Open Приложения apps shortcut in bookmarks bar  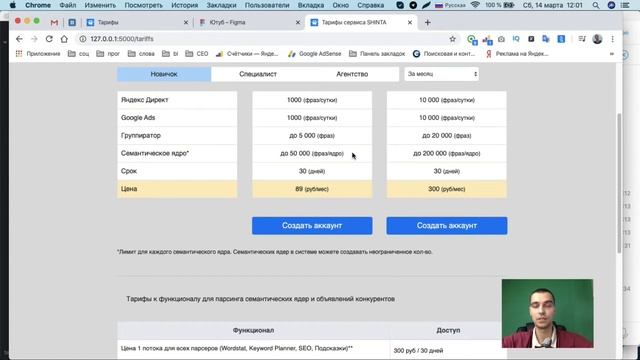38,53
